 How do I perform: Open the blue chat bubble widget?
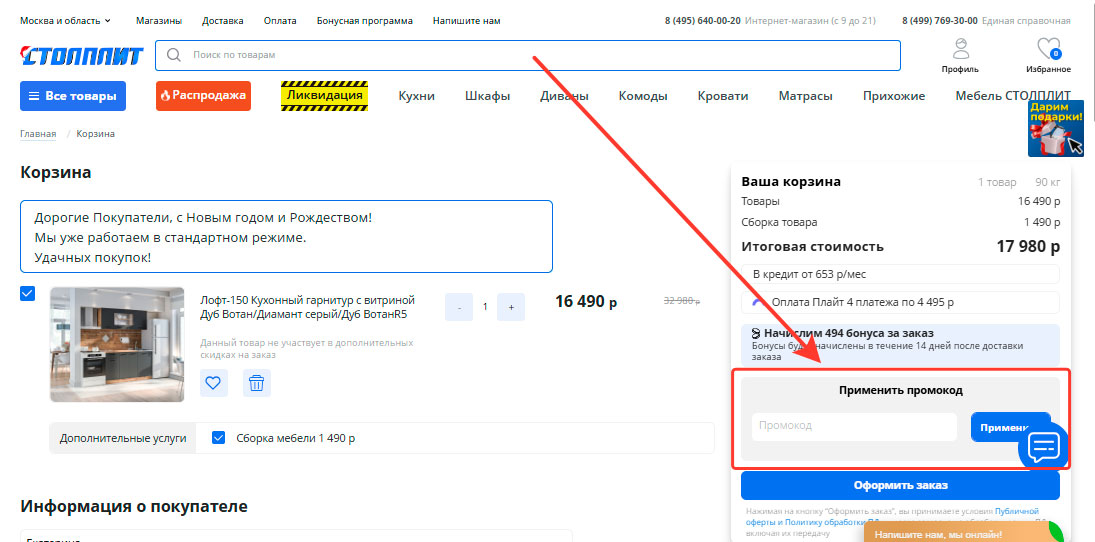click(1044, 445)
